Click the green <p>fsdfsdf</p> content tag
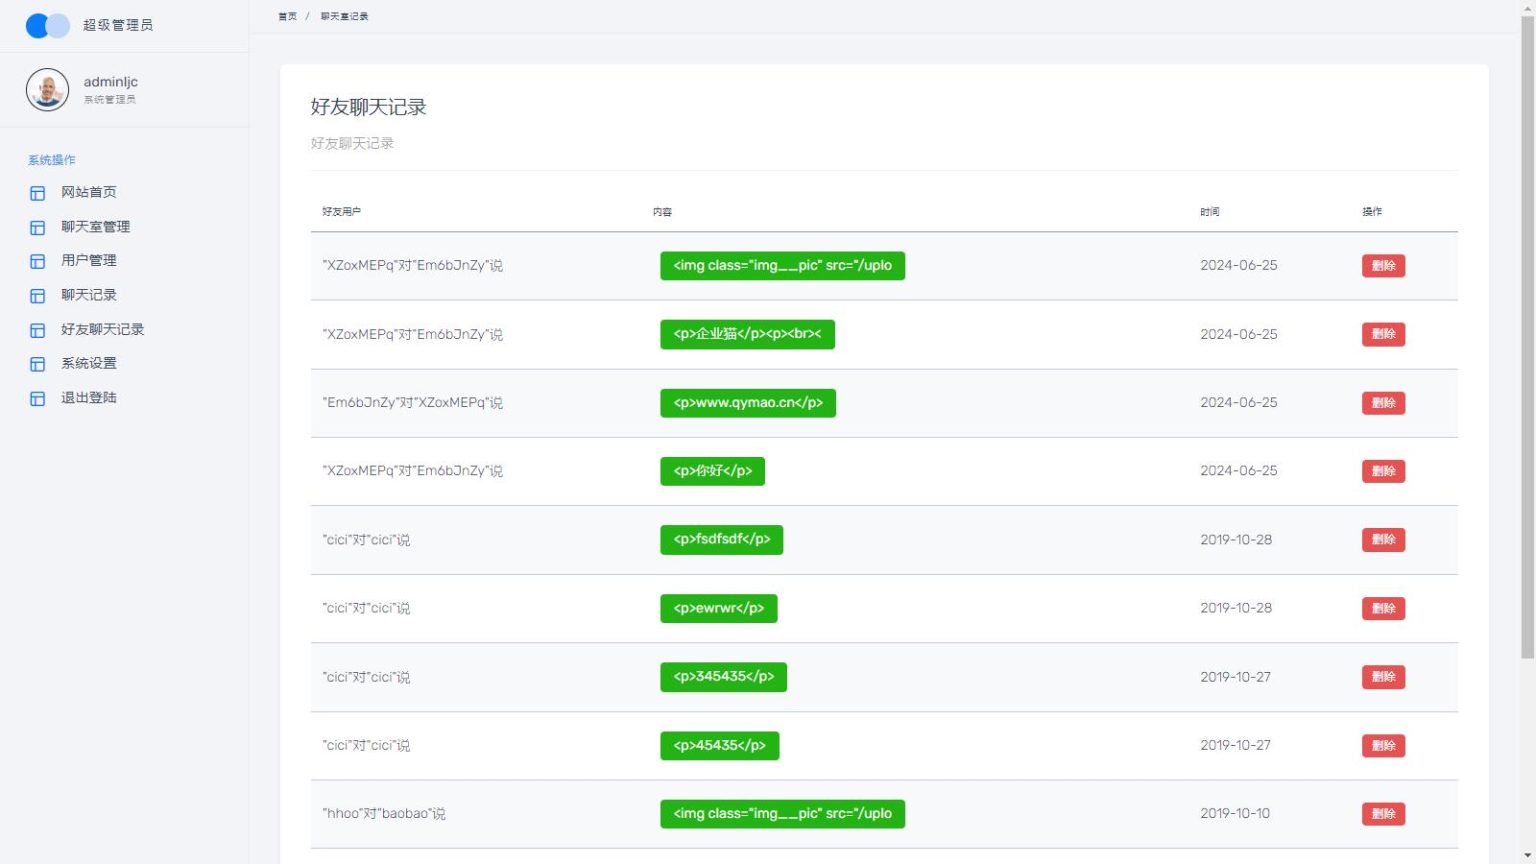This screenshot has width=1536, height=864. tap(721, 540)
